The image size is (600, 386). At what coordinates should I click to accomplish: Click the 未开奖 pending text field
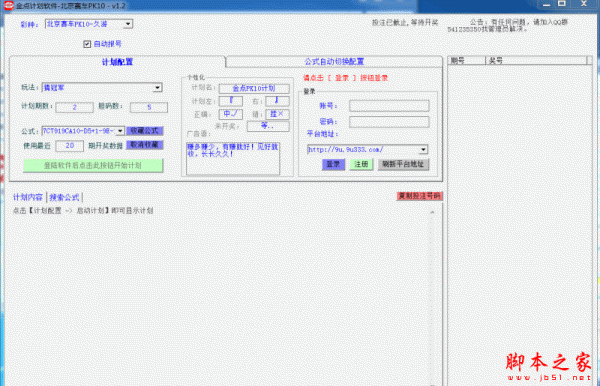point(268,126)
